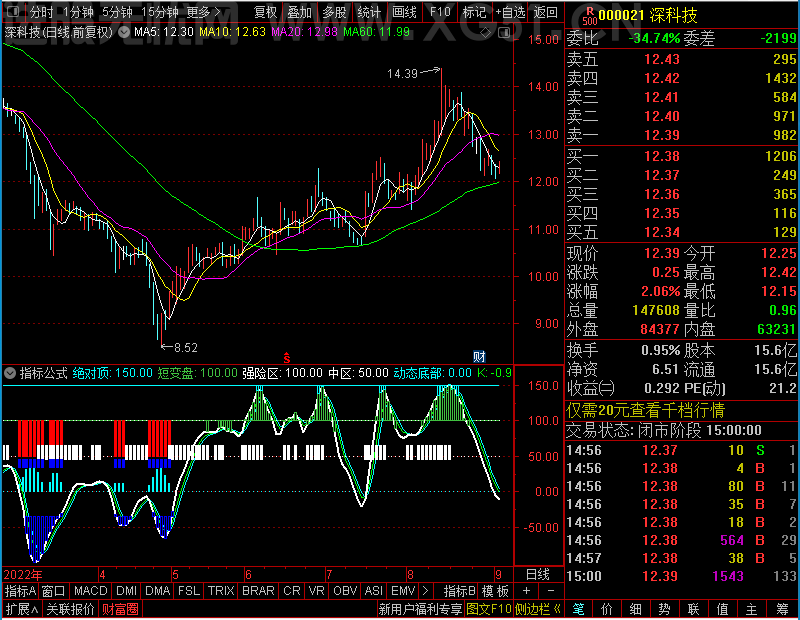Click 仅需20元查看千档行情 promo link

(x=645, y=410)
